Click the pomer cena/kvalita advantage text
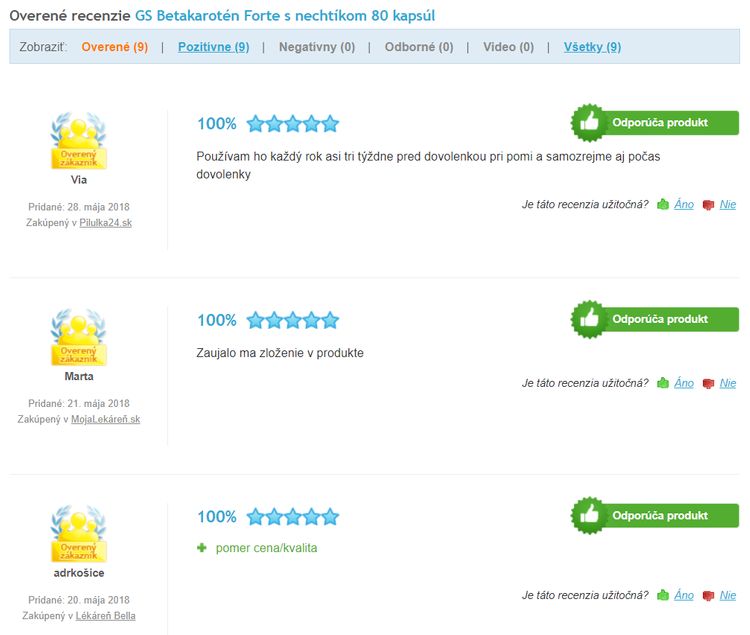Viewport: 750px width, 635px height. (266, 548)
